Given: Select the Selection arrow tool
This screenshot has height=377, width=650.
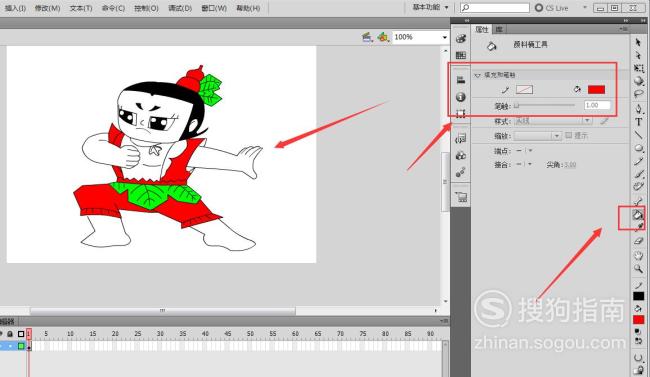Looking at the screenshot, I should pyautogui.click(x=638, y=42).
